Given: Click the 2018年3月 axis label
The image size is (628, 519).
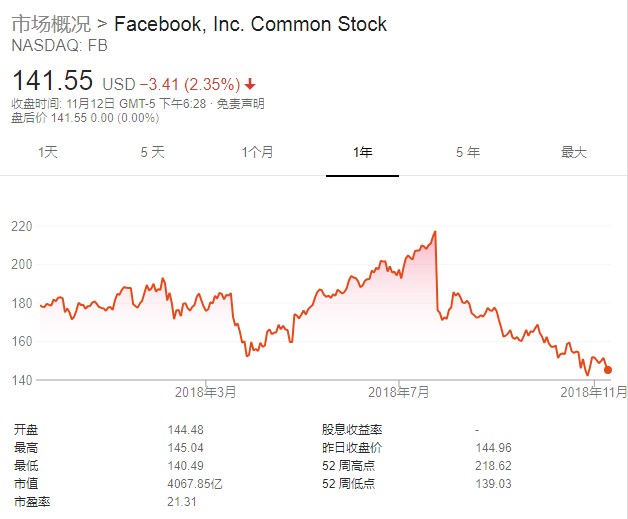Looking at the screenshot, I should (x=205, y=391).
